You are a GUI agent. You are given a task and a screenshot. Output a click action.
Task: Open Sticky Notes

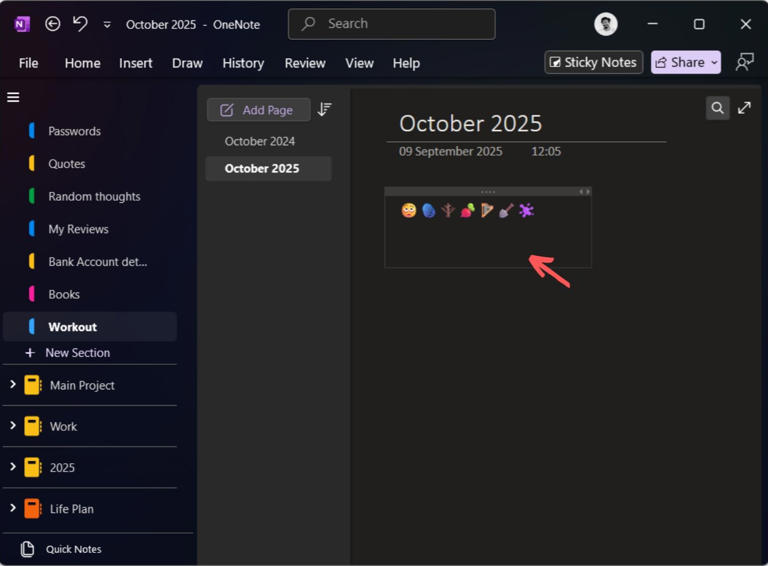593,62
